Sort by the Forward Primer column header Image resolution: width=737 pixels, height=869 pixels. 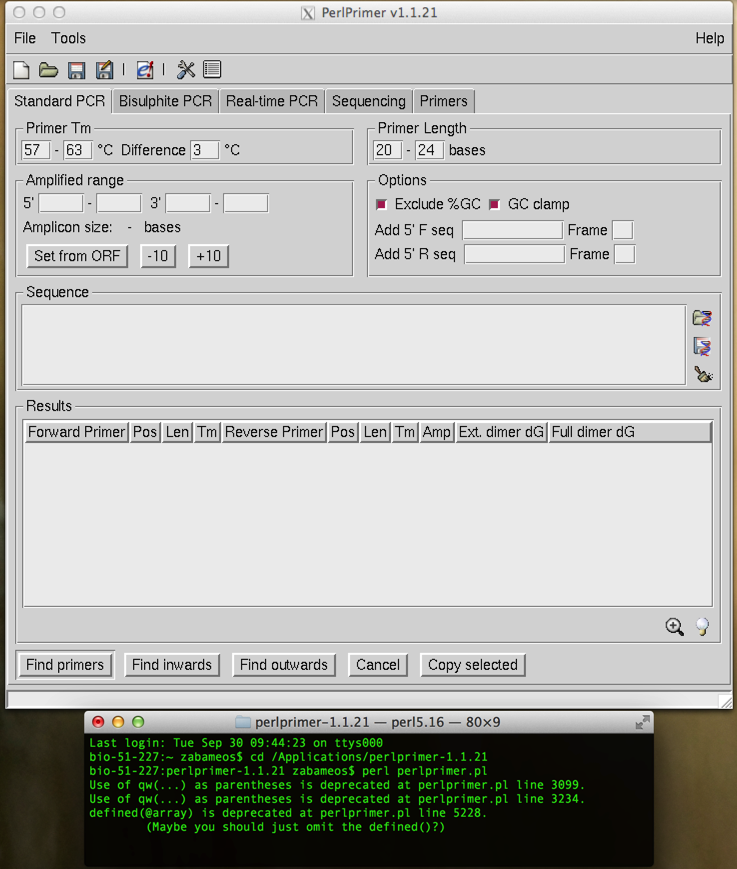tap(76, 432)
